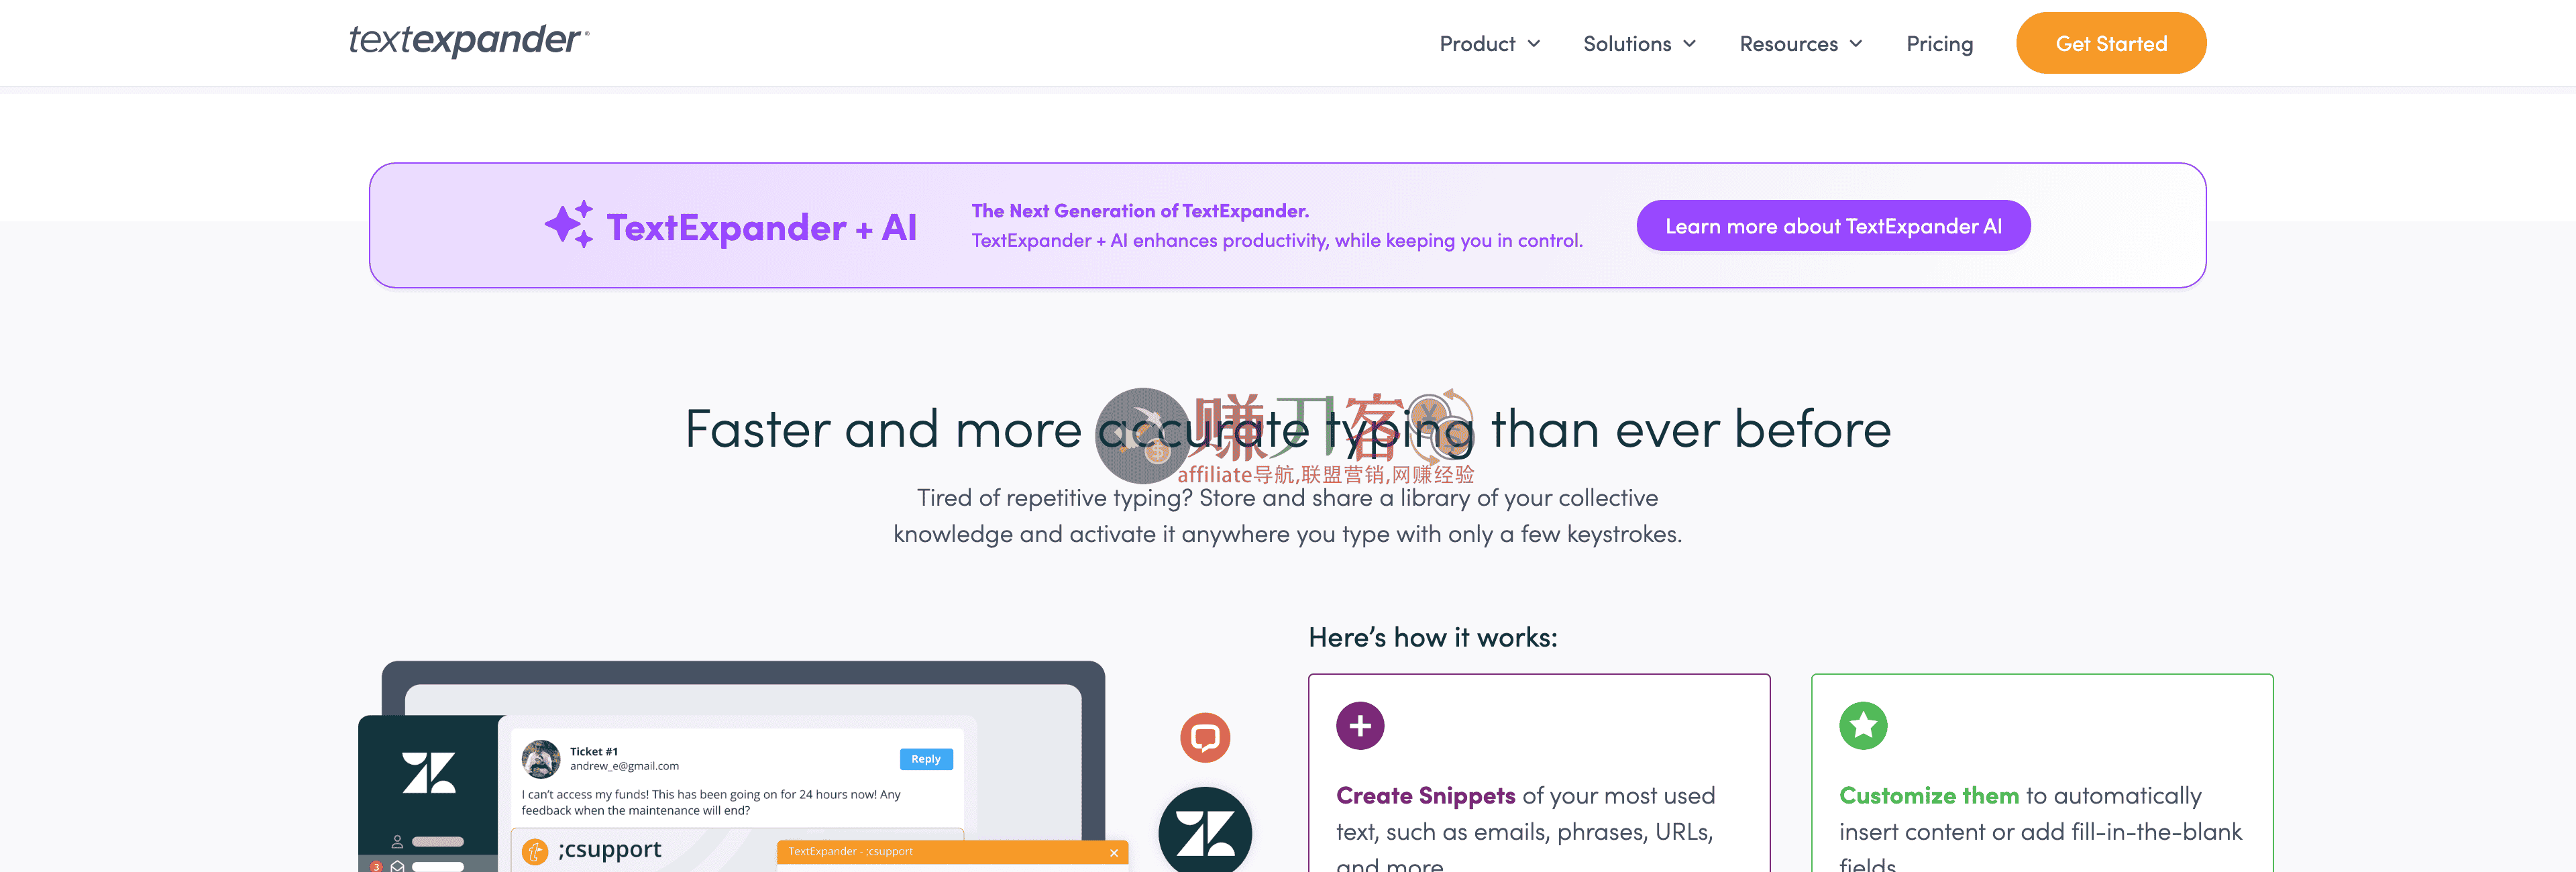Click the orange chat bubble icon

point(1205,738)
